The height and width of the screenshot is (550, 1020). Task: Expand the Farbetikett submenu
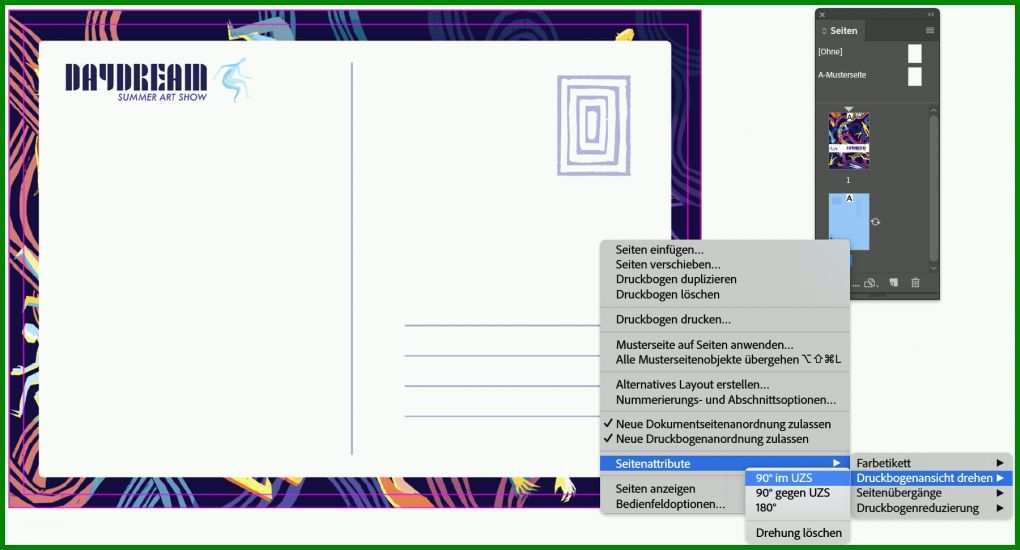(931, 463)
